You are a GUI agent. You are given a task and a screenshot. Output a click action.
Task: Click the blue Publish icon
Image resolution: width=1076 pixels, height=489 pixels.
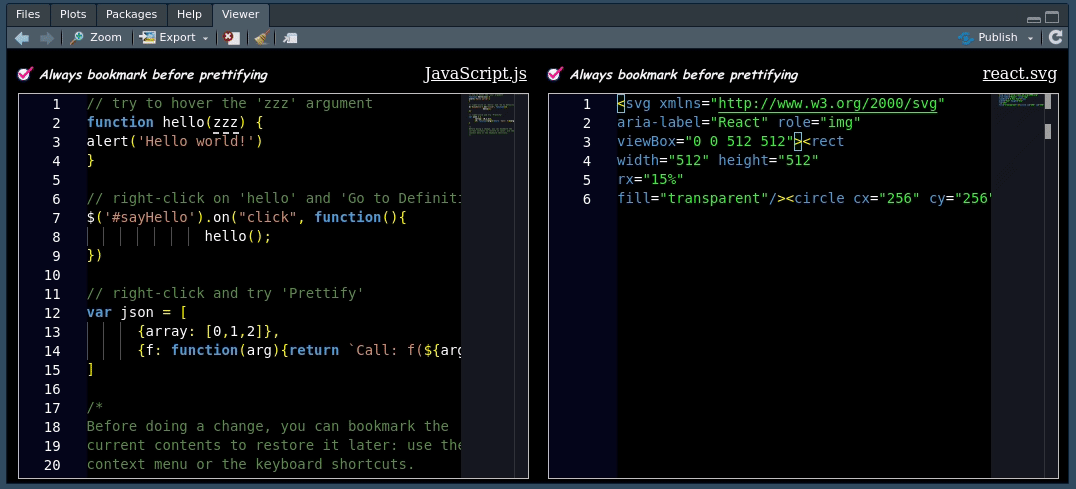965,38
